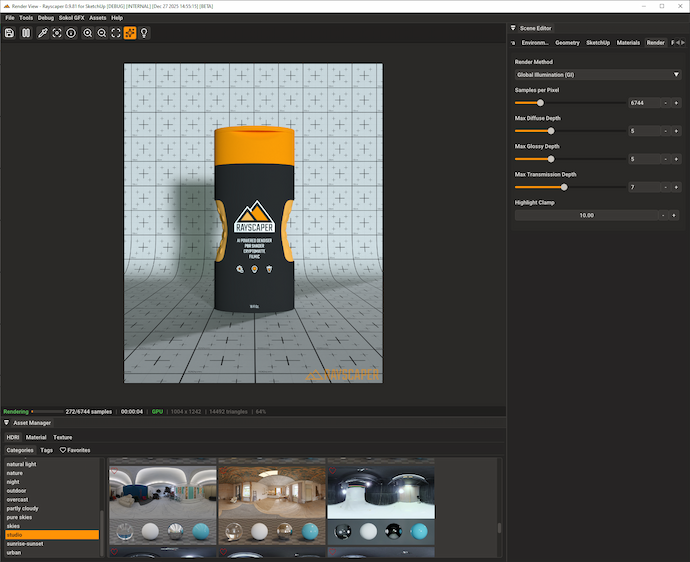690x562 pixels.
Task: Click the fit-to-window icon
Action: click(116, 33)
